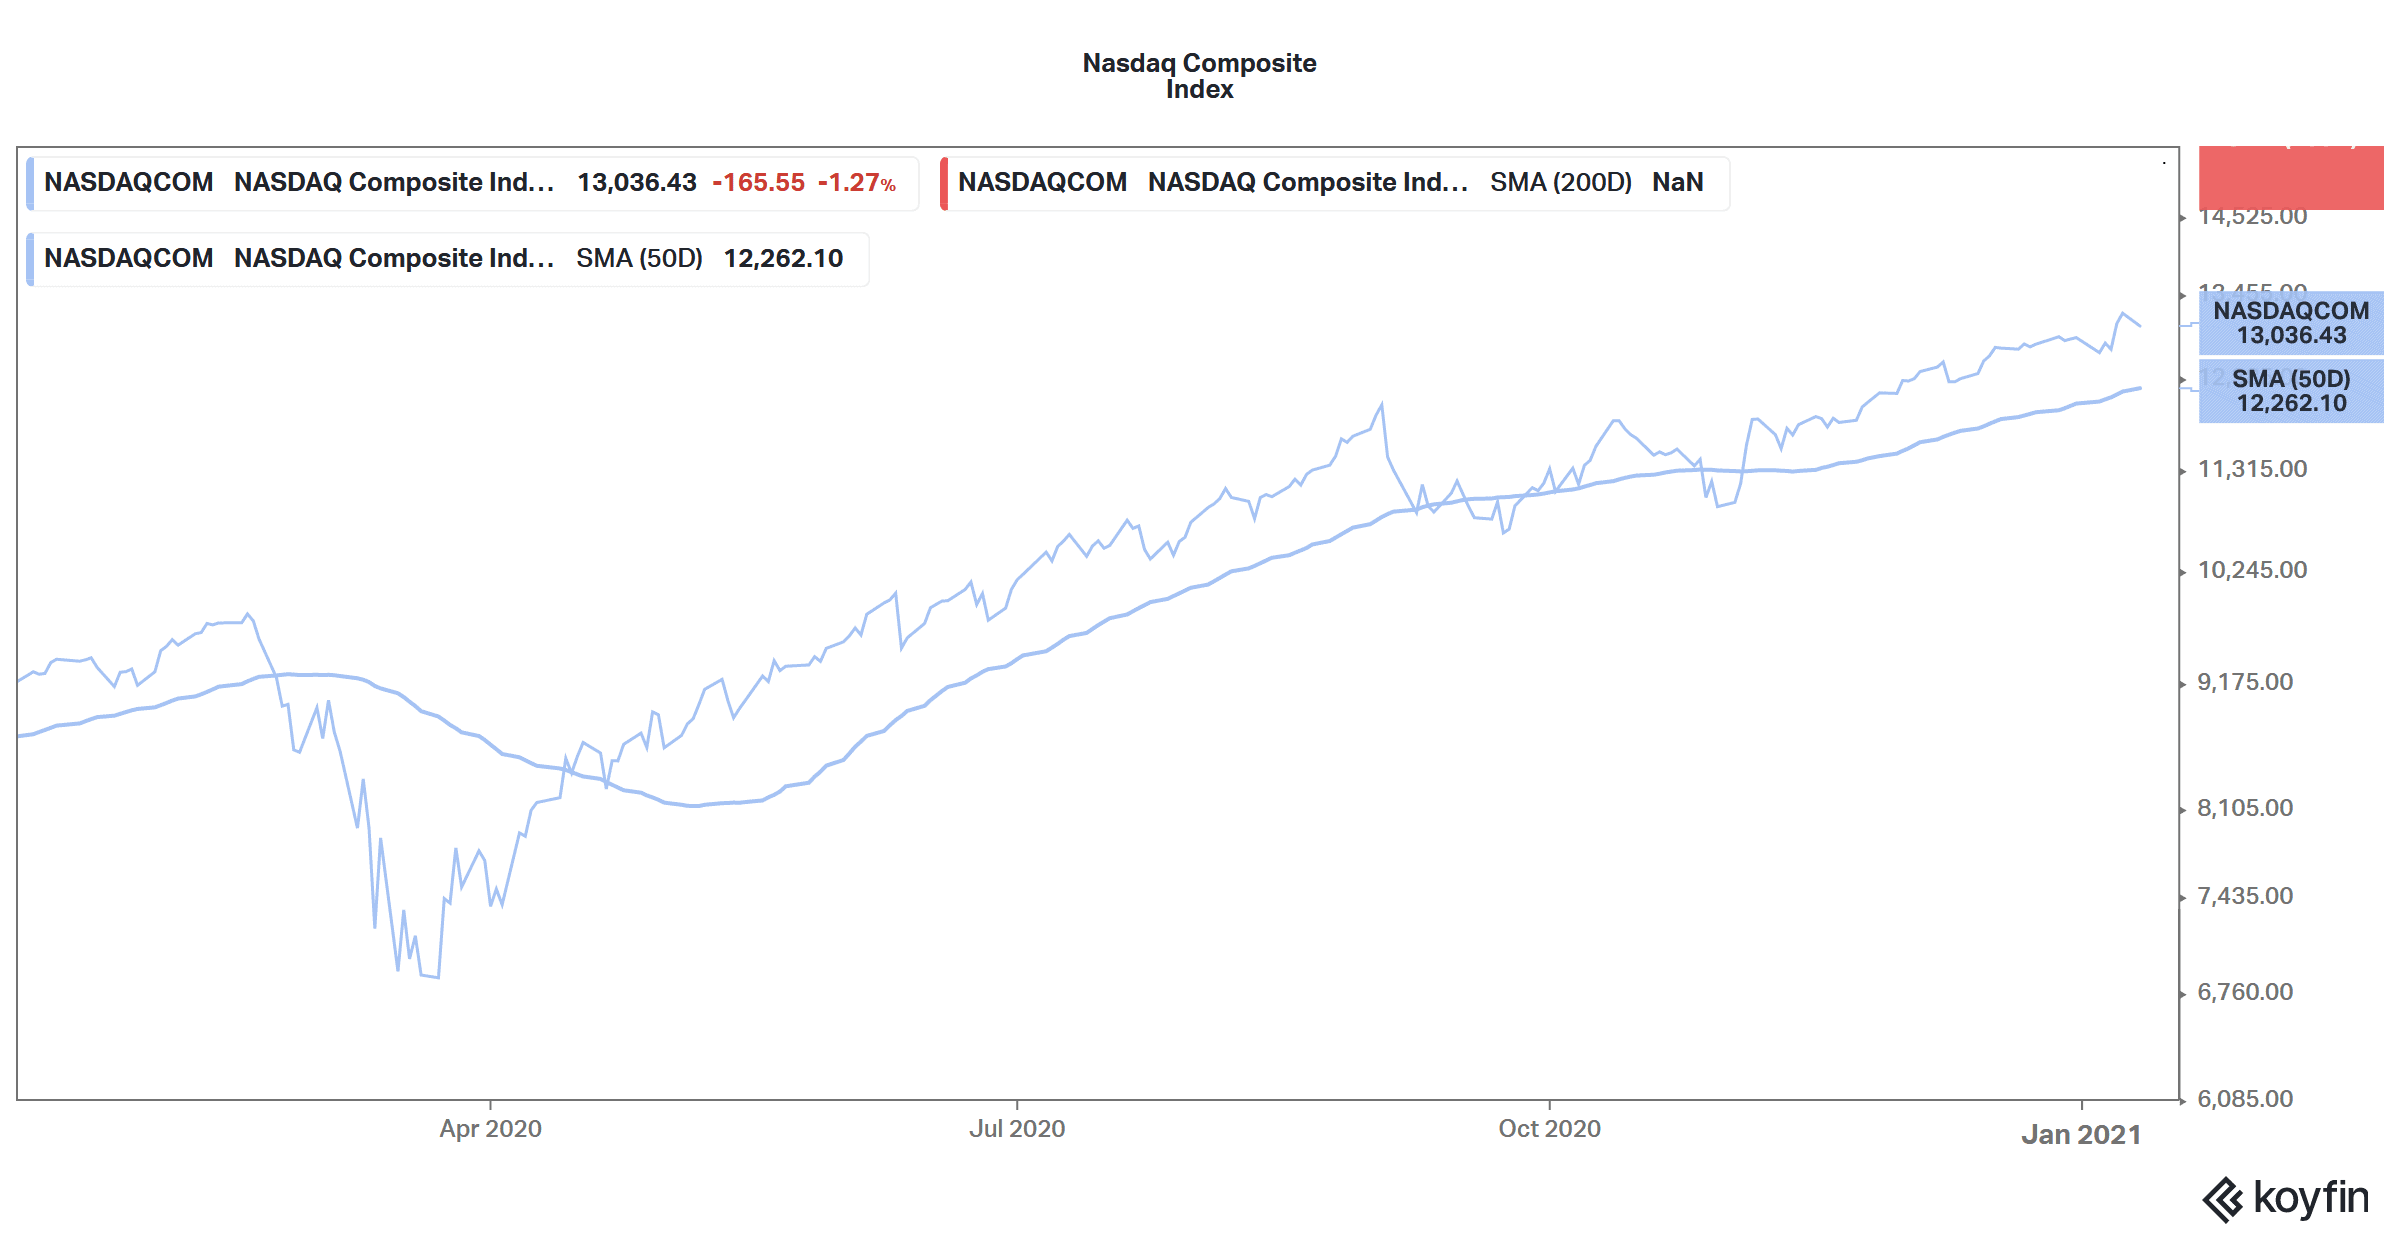2400x1240 pixels.
Task: Click the Jan 2021 date axis label
Action: [2081, 1135]
